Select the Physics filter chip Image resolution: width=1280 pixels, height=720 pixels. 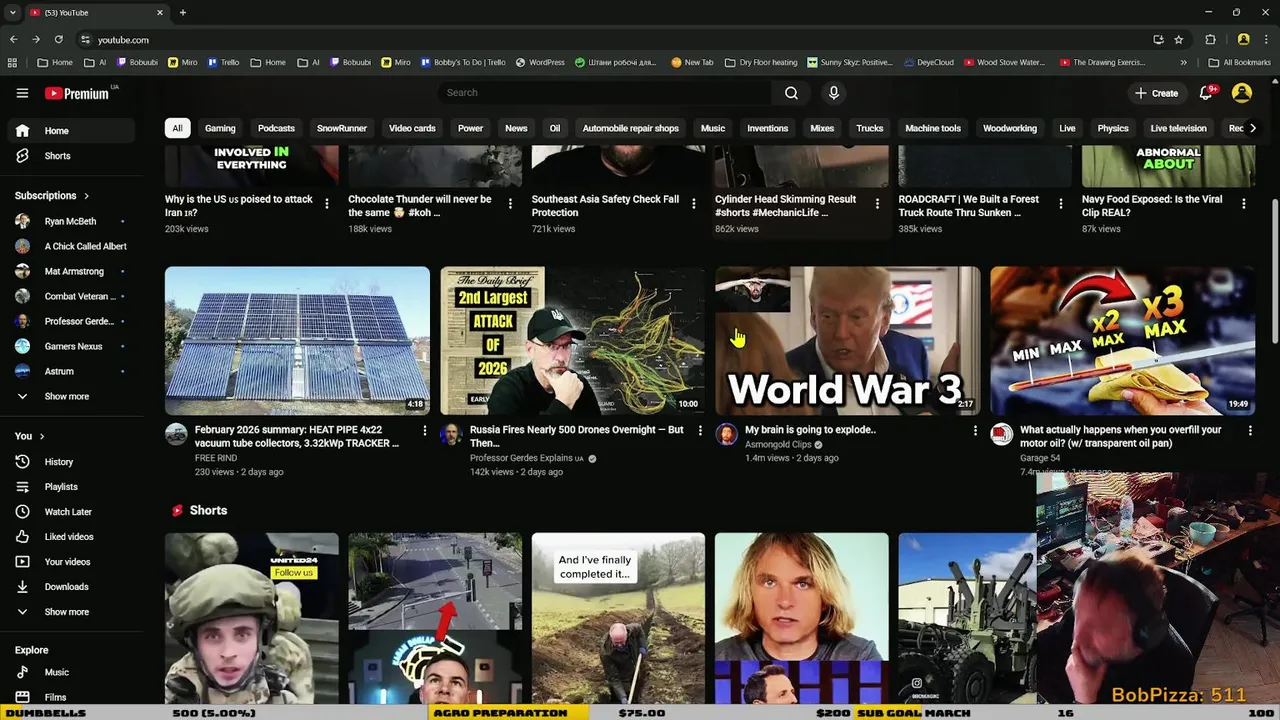1113,128
